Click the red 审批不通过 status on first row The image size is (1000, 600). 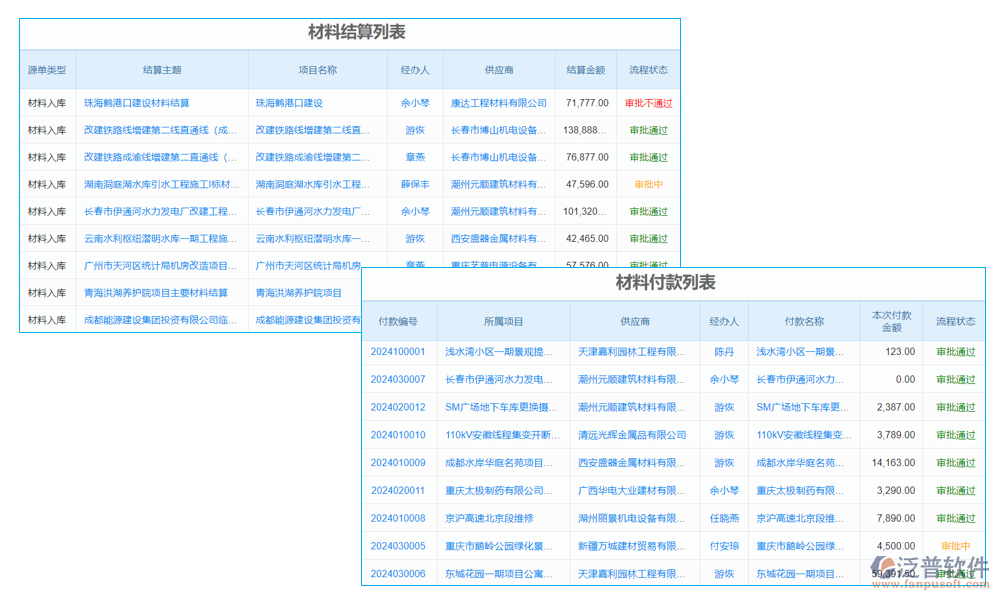pyautogui.click(x=648, y=102)
